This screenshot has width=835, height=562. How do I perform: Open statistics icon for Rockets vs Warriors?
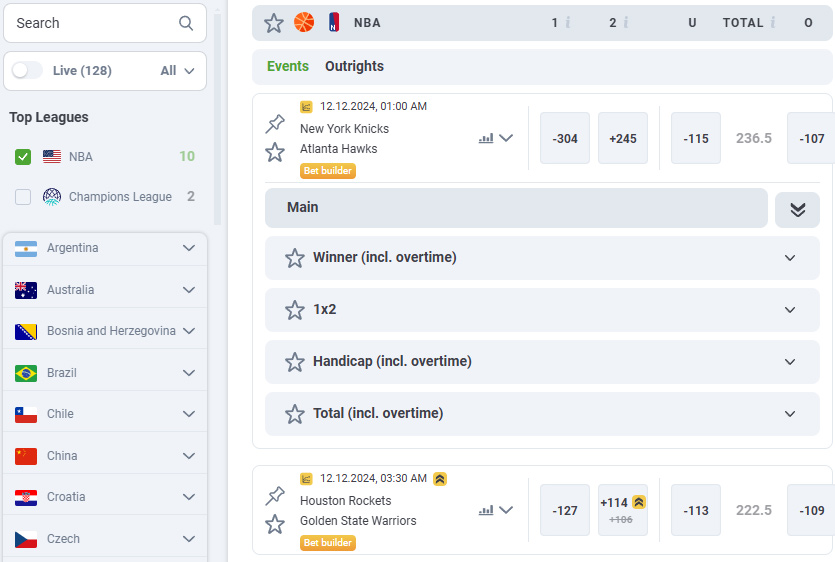click(486, 510)
